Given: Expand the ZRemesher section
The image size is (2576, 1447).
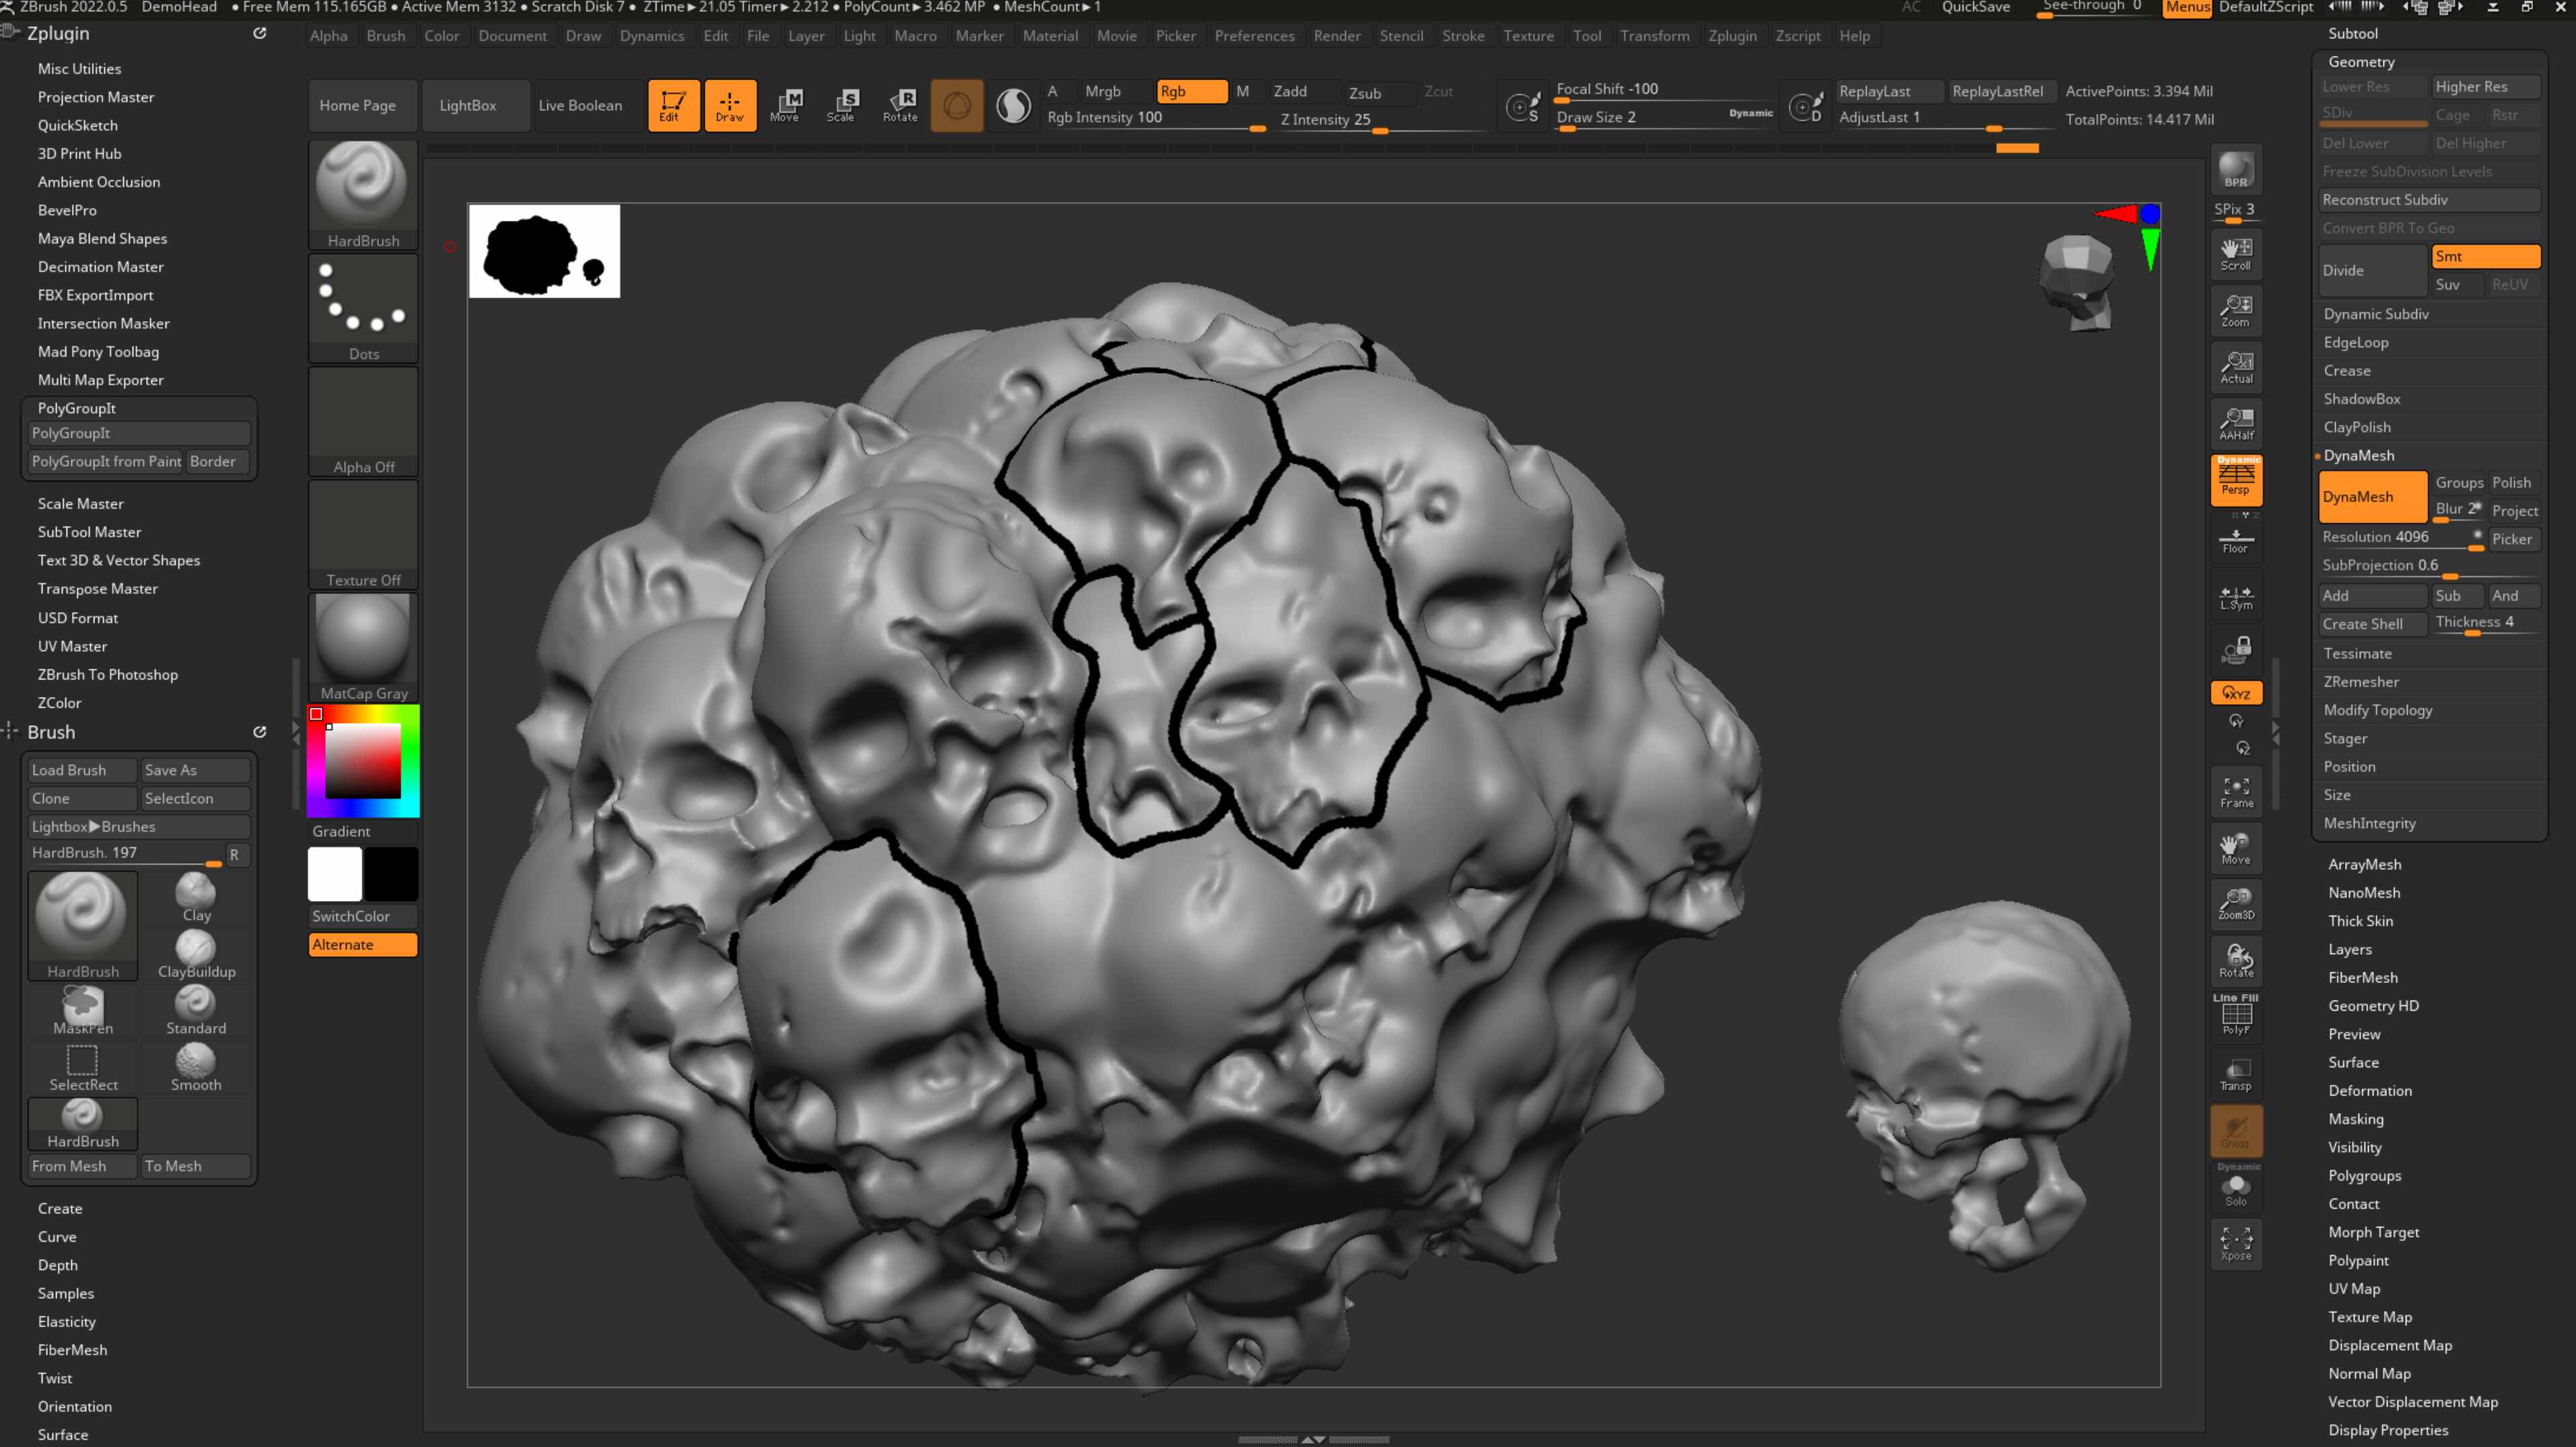Looking at the screenshot, I should point(2361,681).
